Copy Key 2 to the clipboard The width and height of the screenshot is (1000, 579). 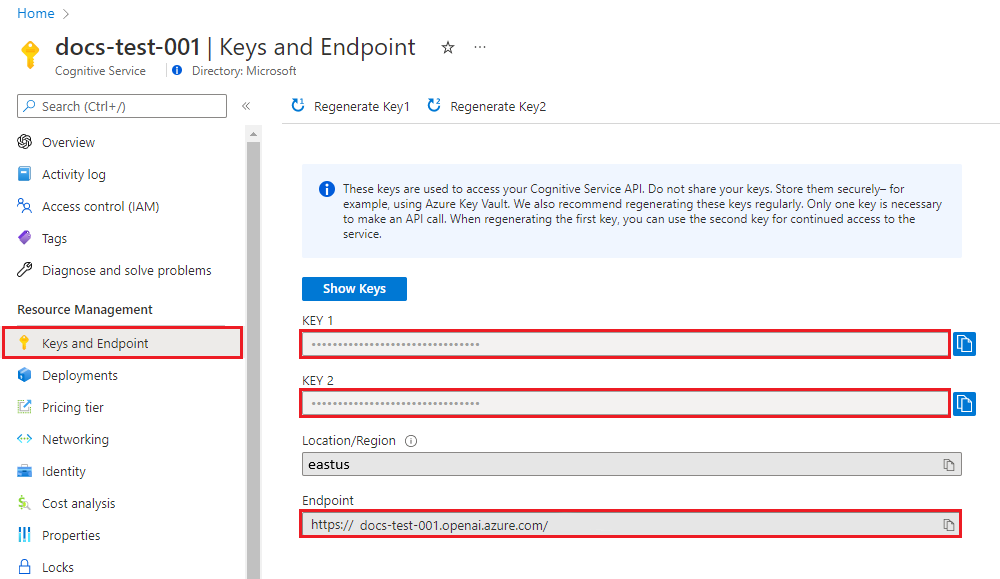(963, 403)
